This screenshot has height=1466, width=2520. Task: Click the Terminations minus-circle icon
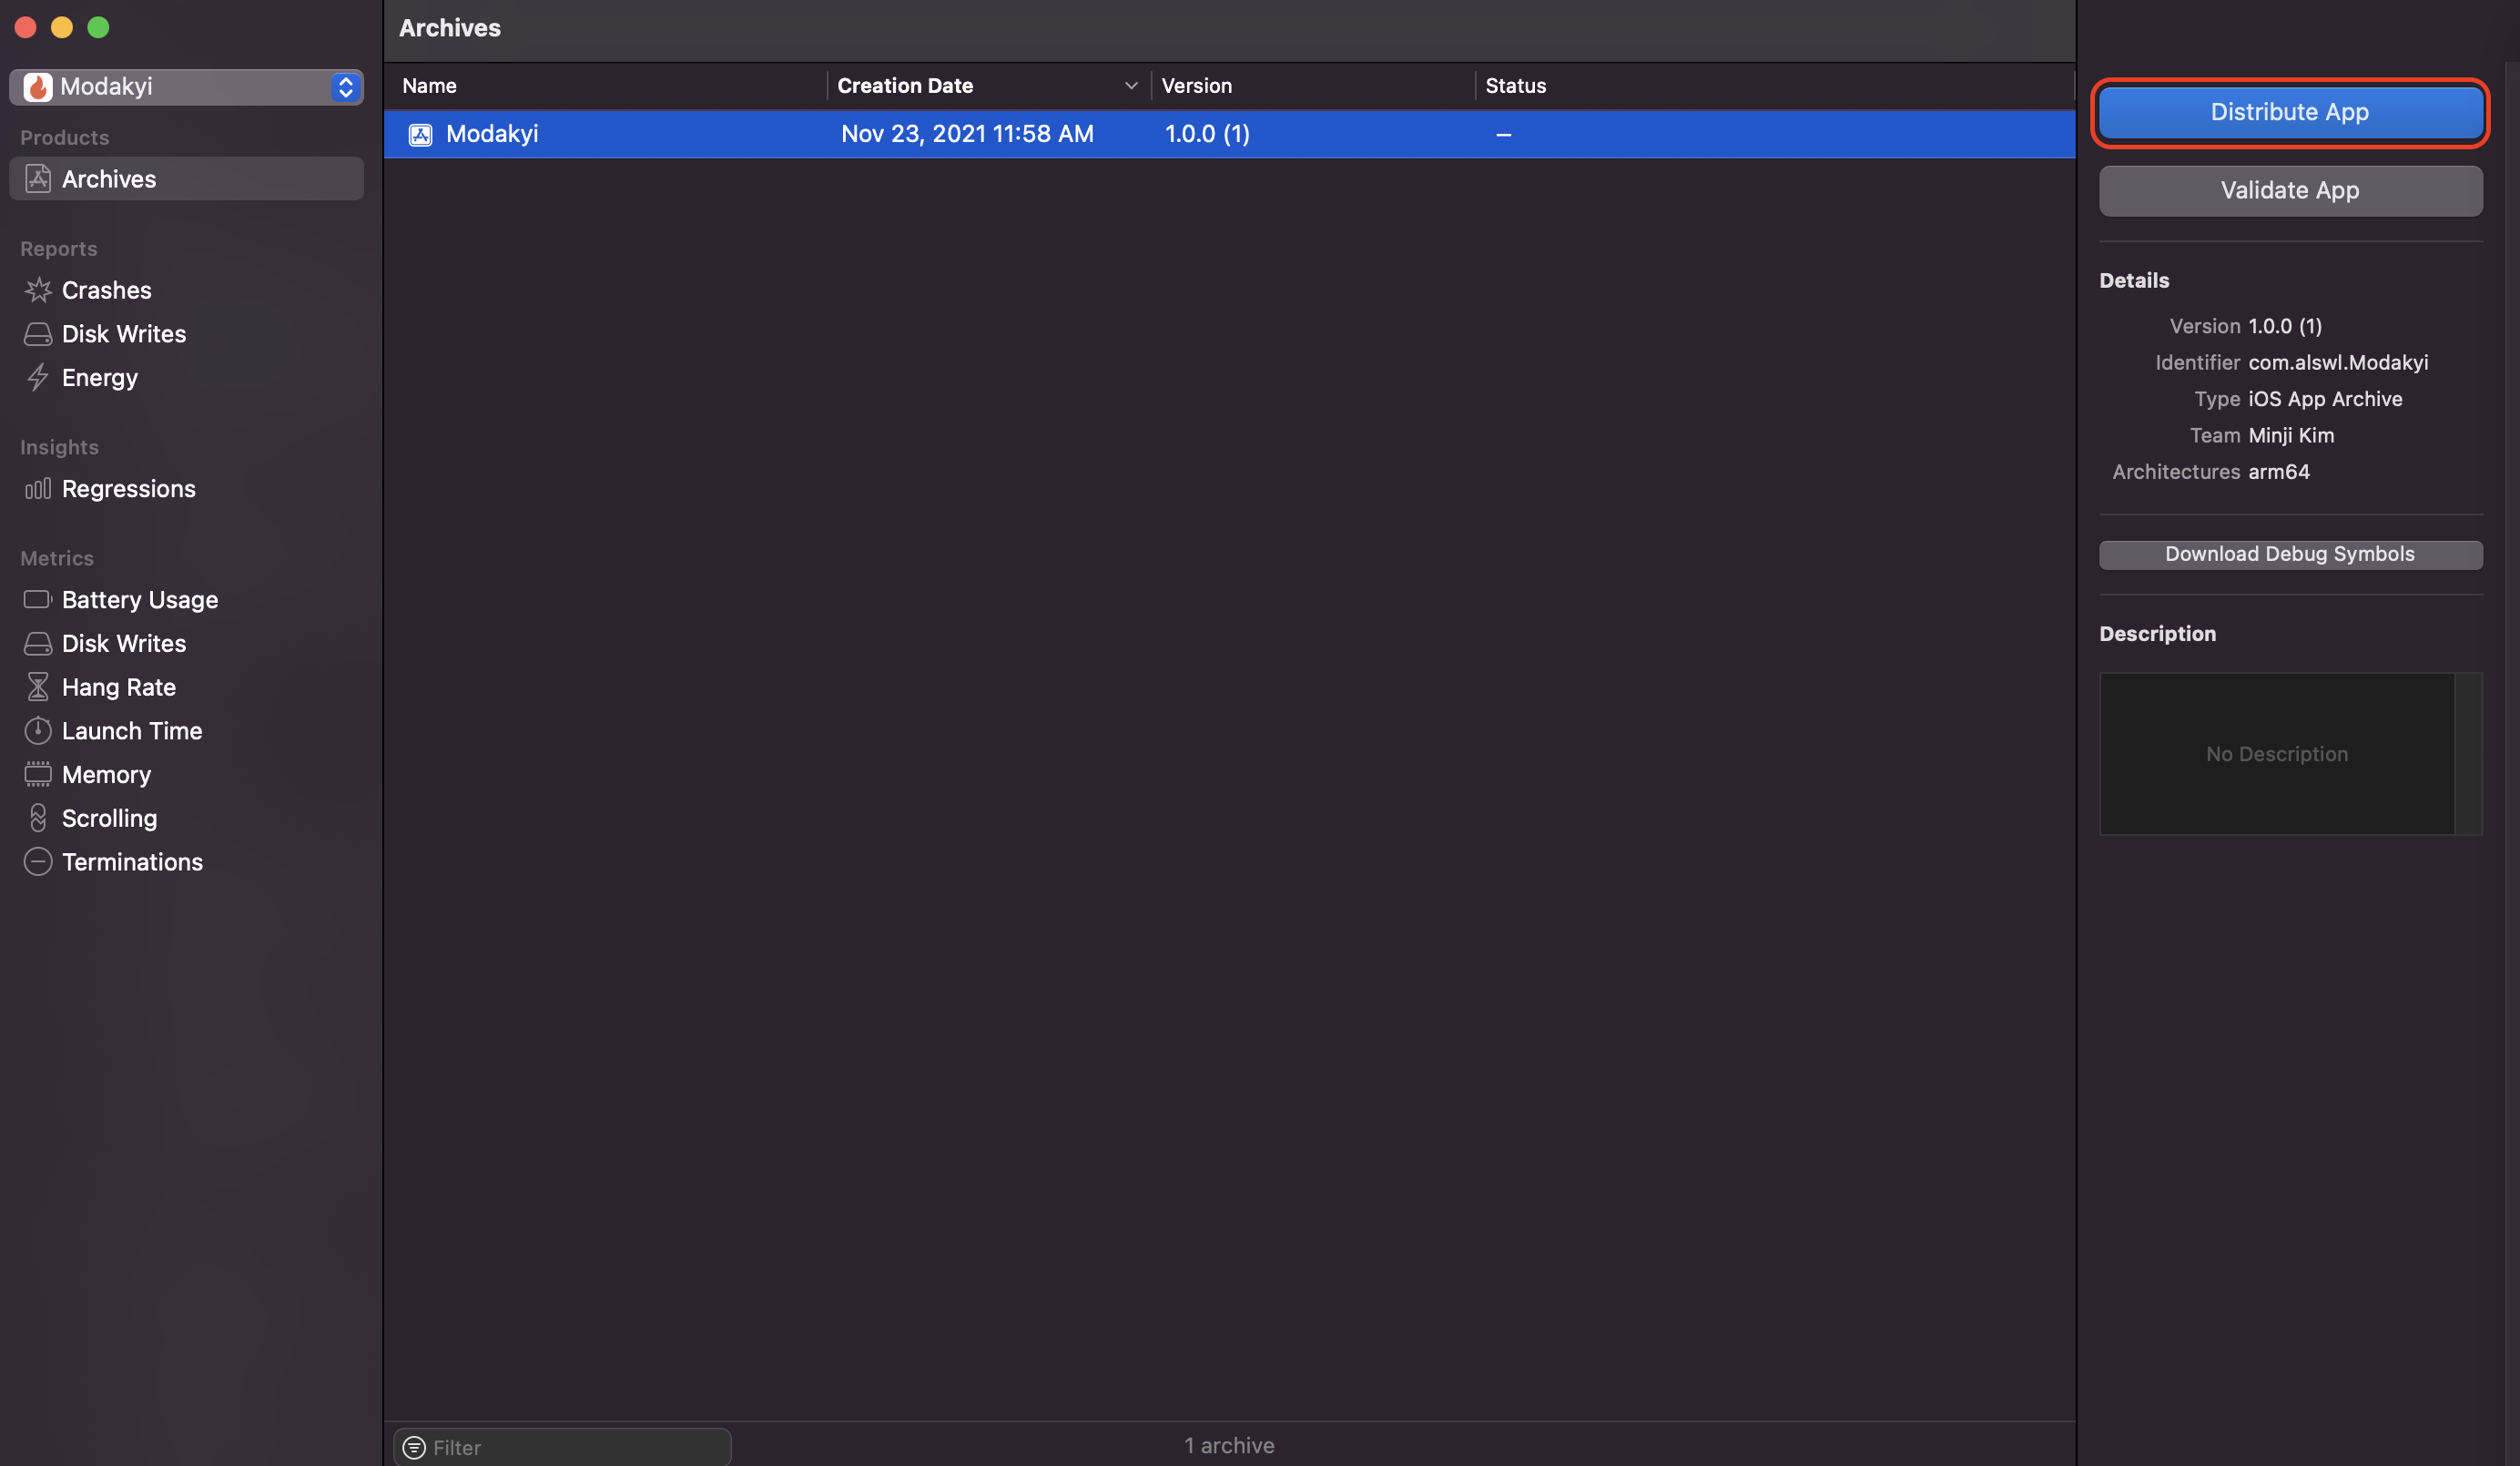click(x=38, y=862)
